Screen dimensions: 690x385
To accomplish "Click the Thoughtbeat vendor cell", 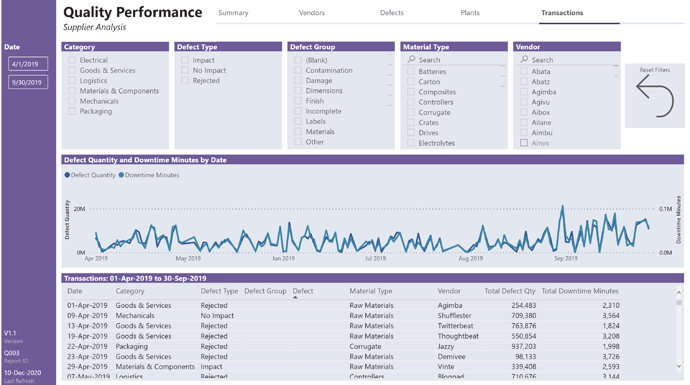I will (458, 336).
